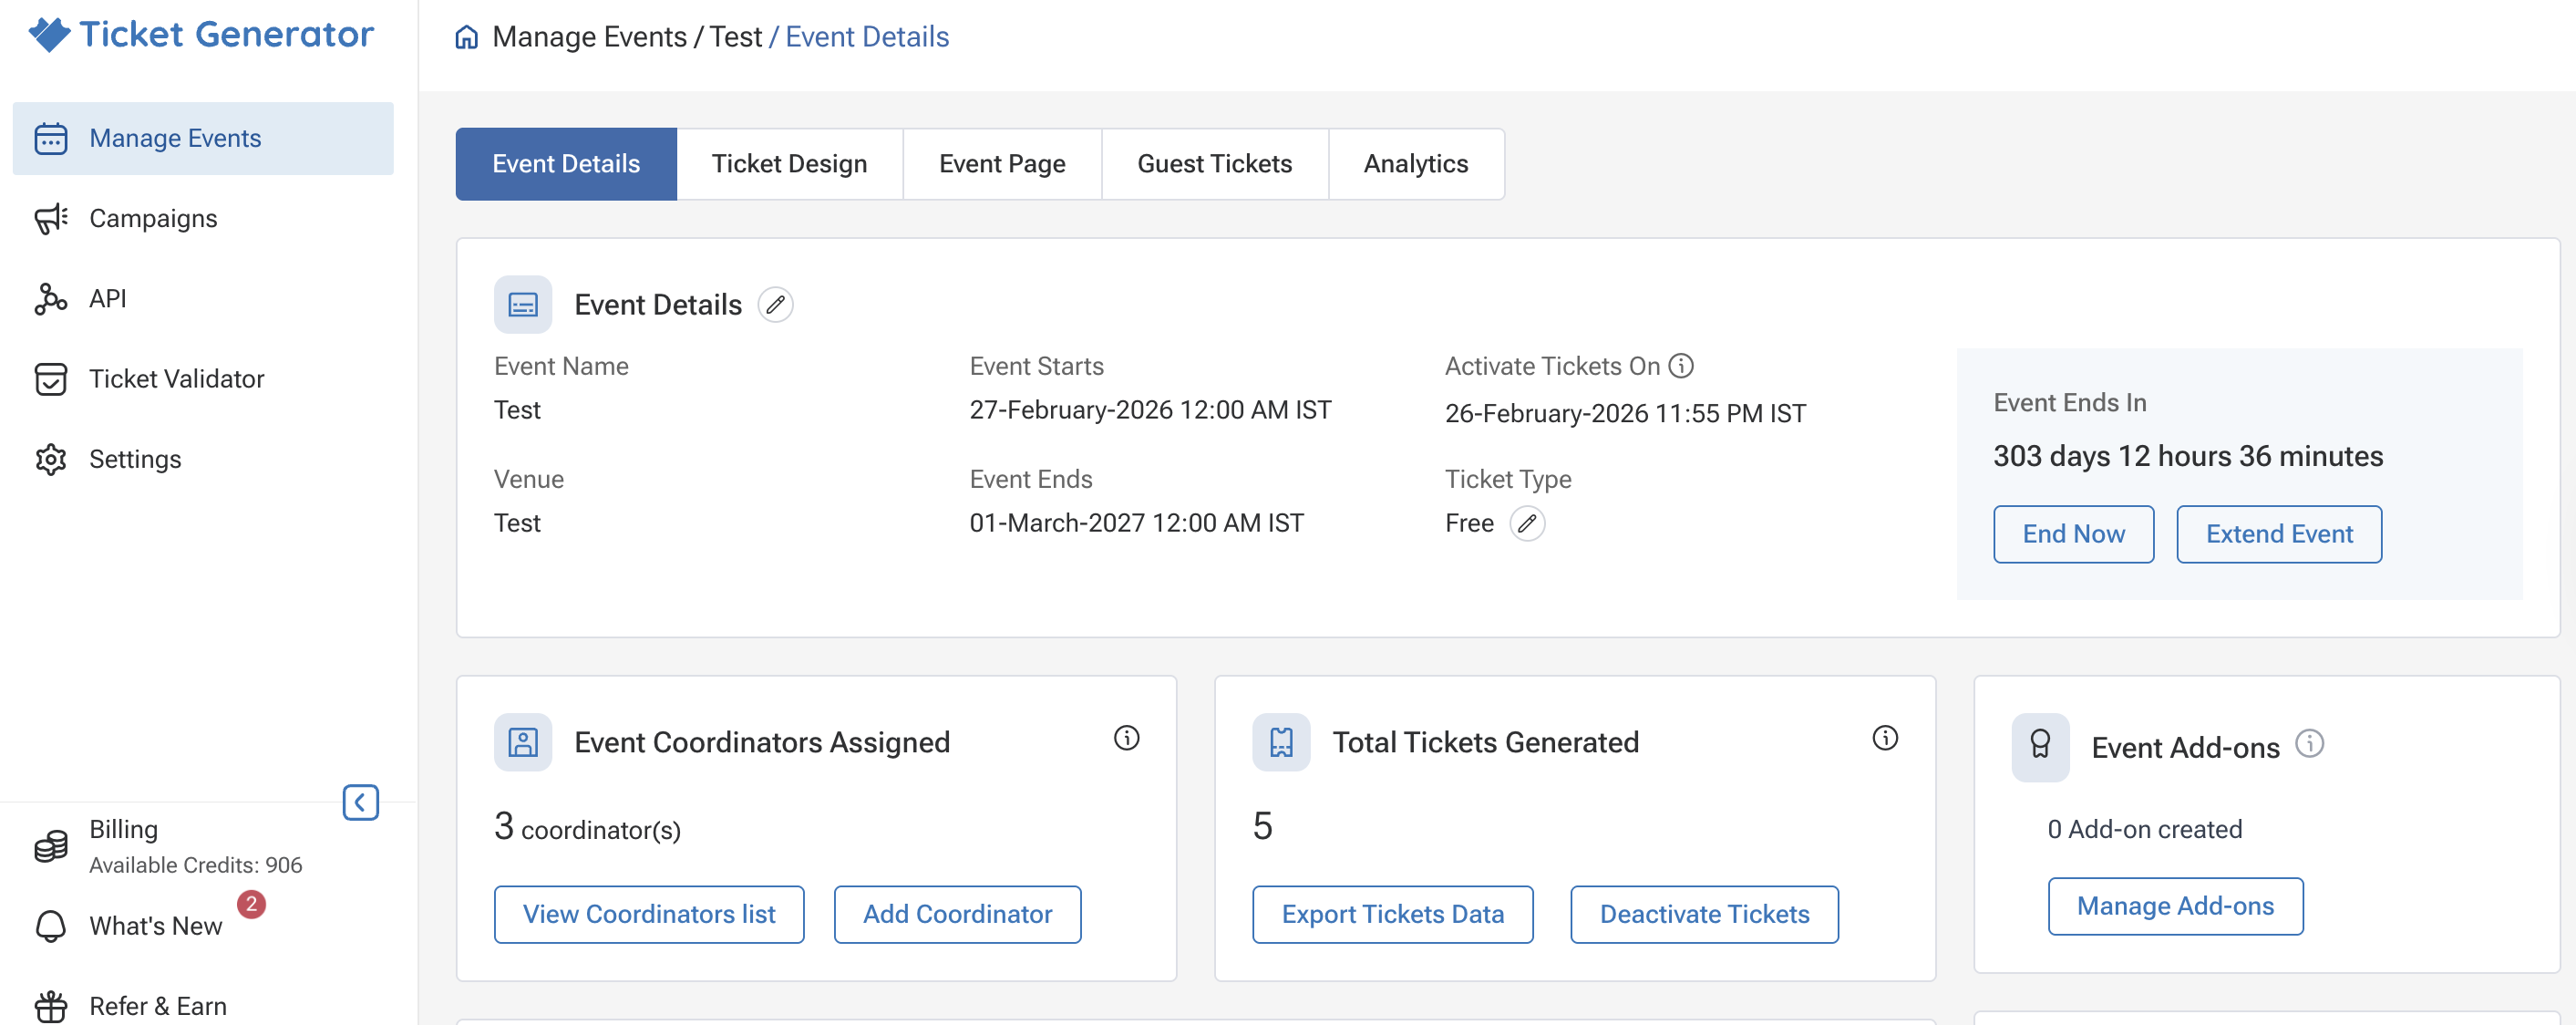Open Manage Events in the sidebar

(x=203, y=138)
